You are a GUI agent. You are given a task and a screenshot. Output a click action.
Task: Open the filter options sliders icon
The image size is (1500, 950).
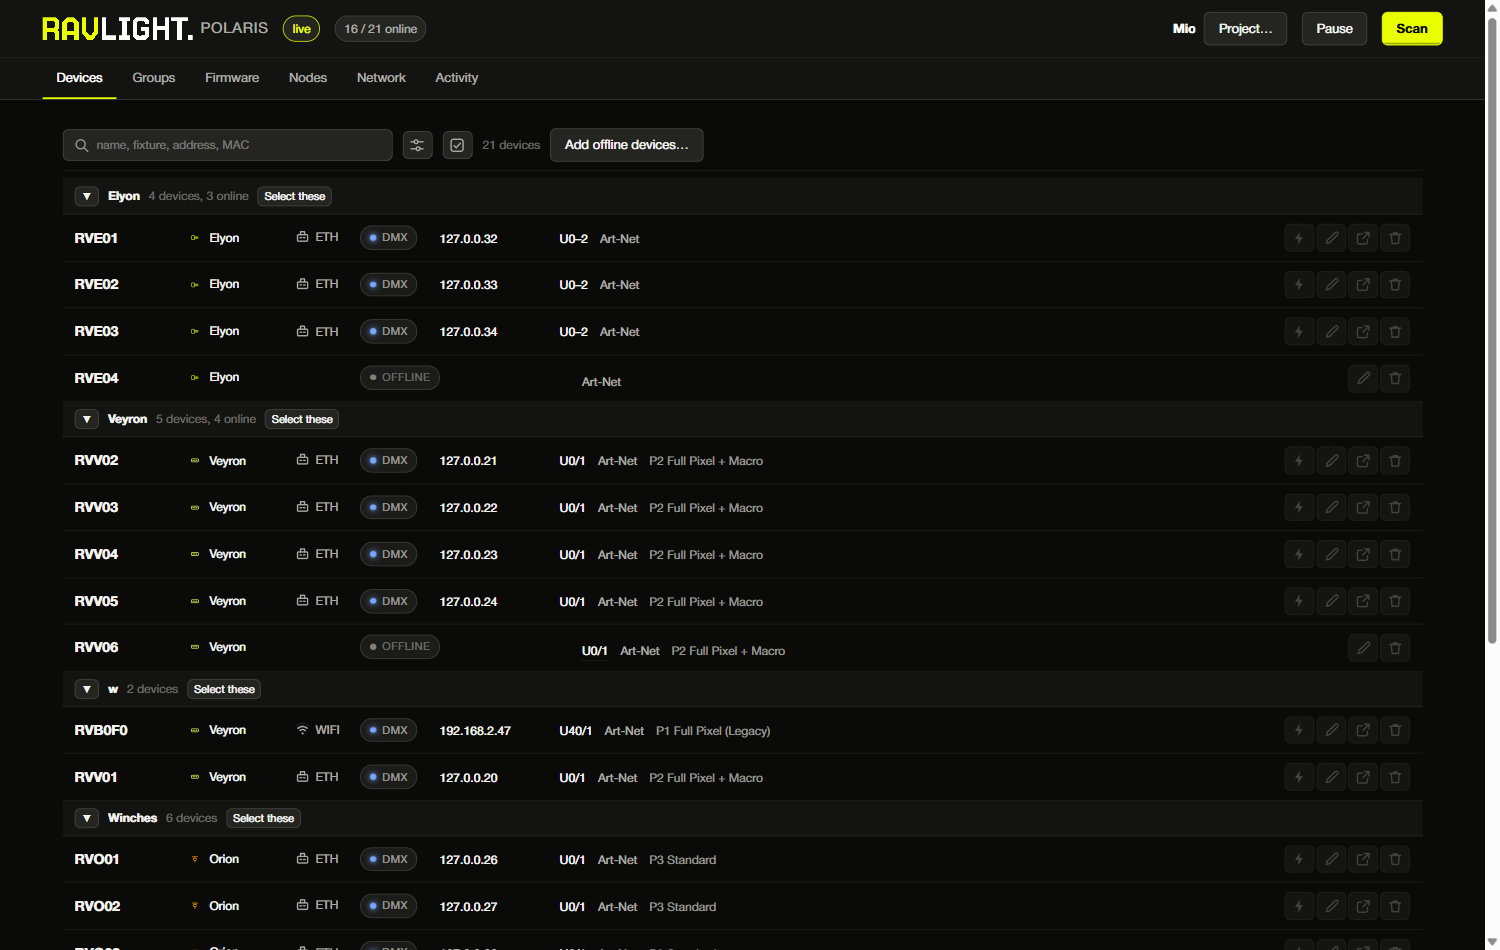[417, 145]
